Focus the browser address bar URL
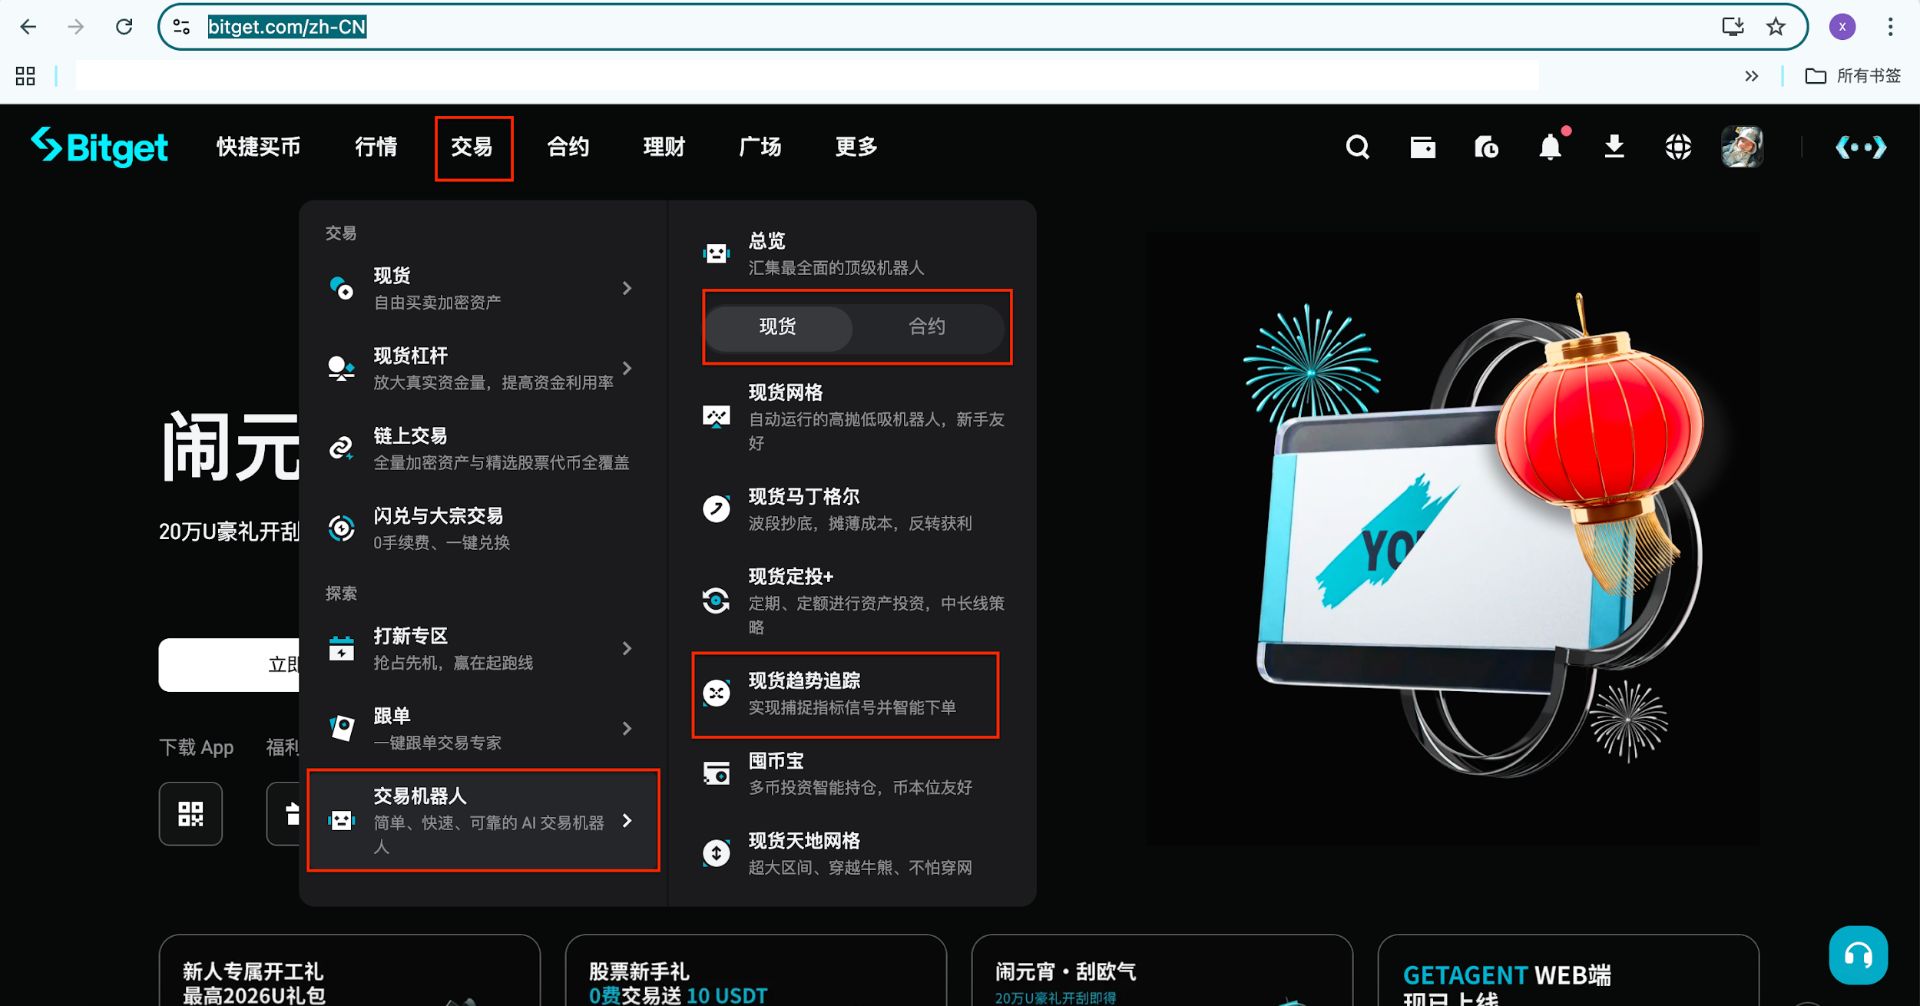1920x1006 pixels. tap(286, 27)
